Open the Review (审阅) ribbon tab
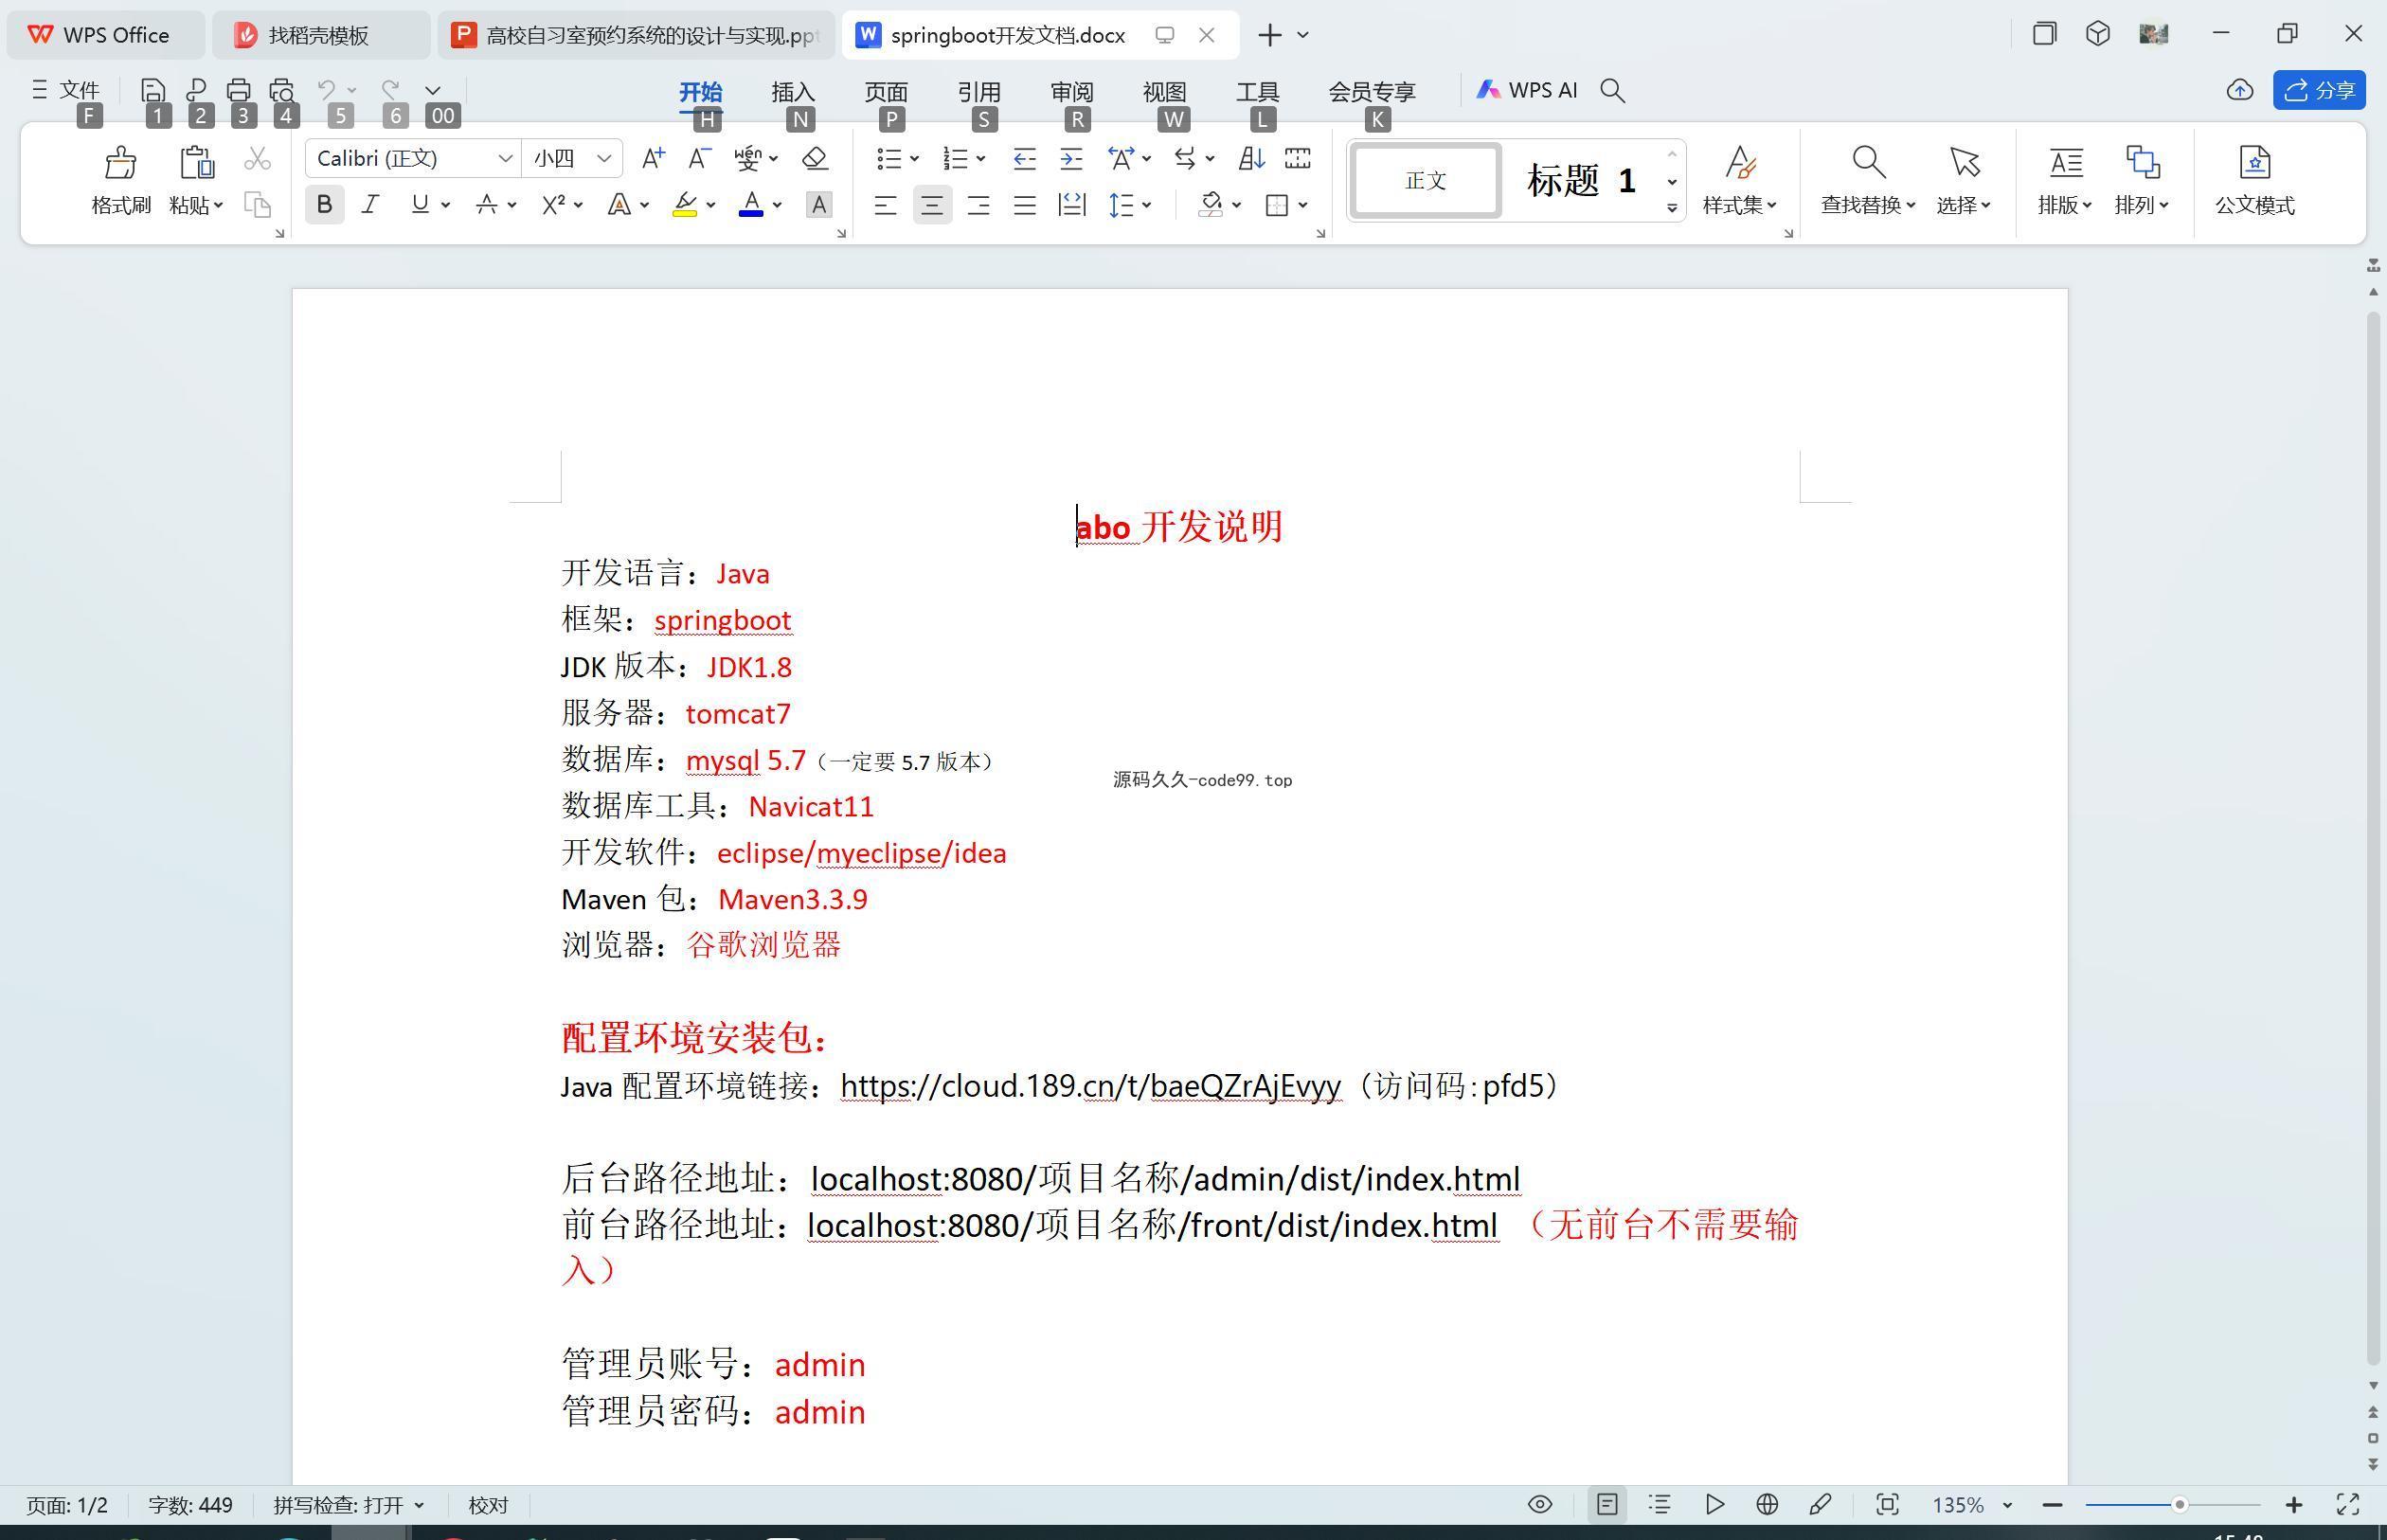2387x1540 pixels. tap(1072, 91)
